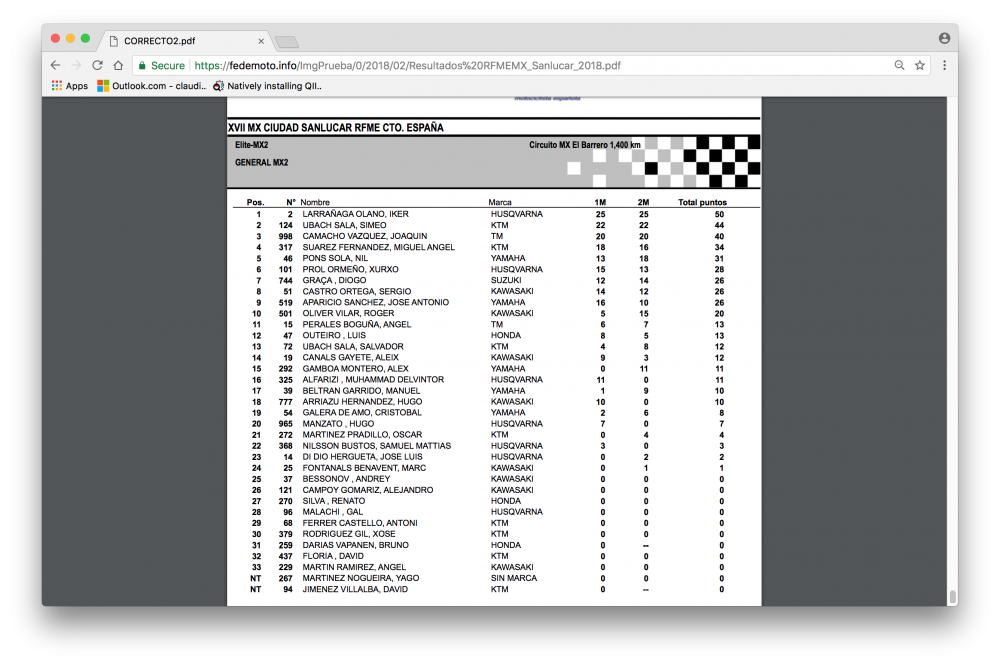Select rider name 'GRAÇA, DIOGO'

[334, 280]
